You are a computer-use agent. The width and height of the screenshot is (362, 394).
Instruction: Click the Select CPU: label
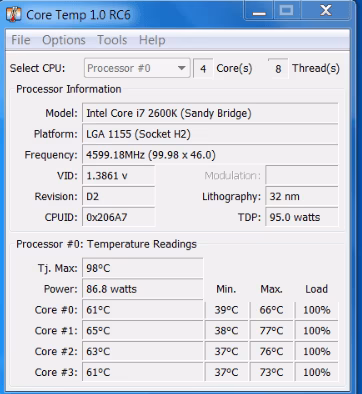[x=38, y=68]
